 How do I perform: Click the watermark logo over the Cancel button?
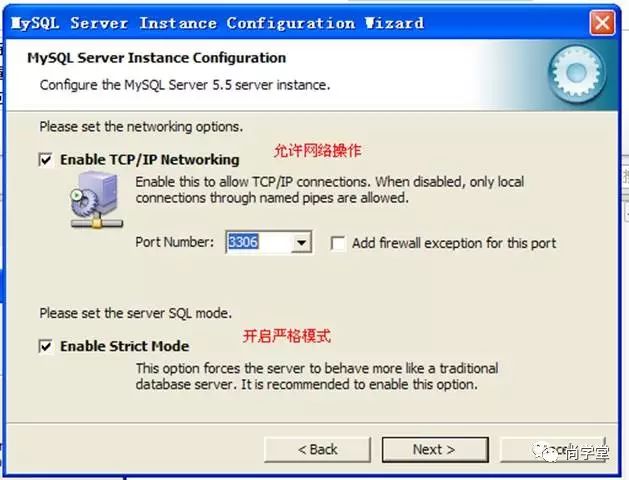pyautogui.click(x=571, y=452)
